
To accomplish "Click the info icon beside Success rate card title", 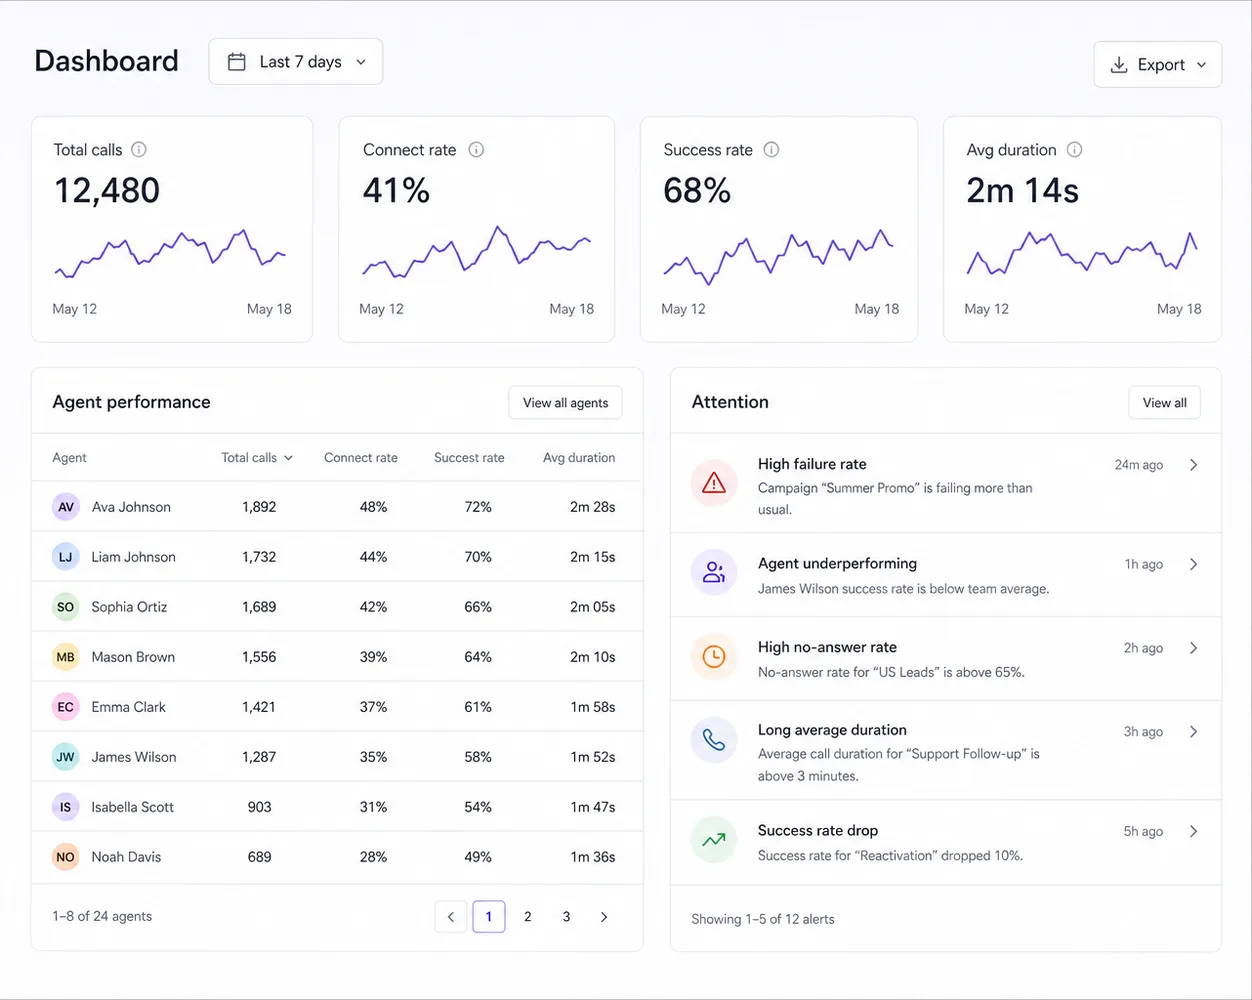I will click(771, 150).
